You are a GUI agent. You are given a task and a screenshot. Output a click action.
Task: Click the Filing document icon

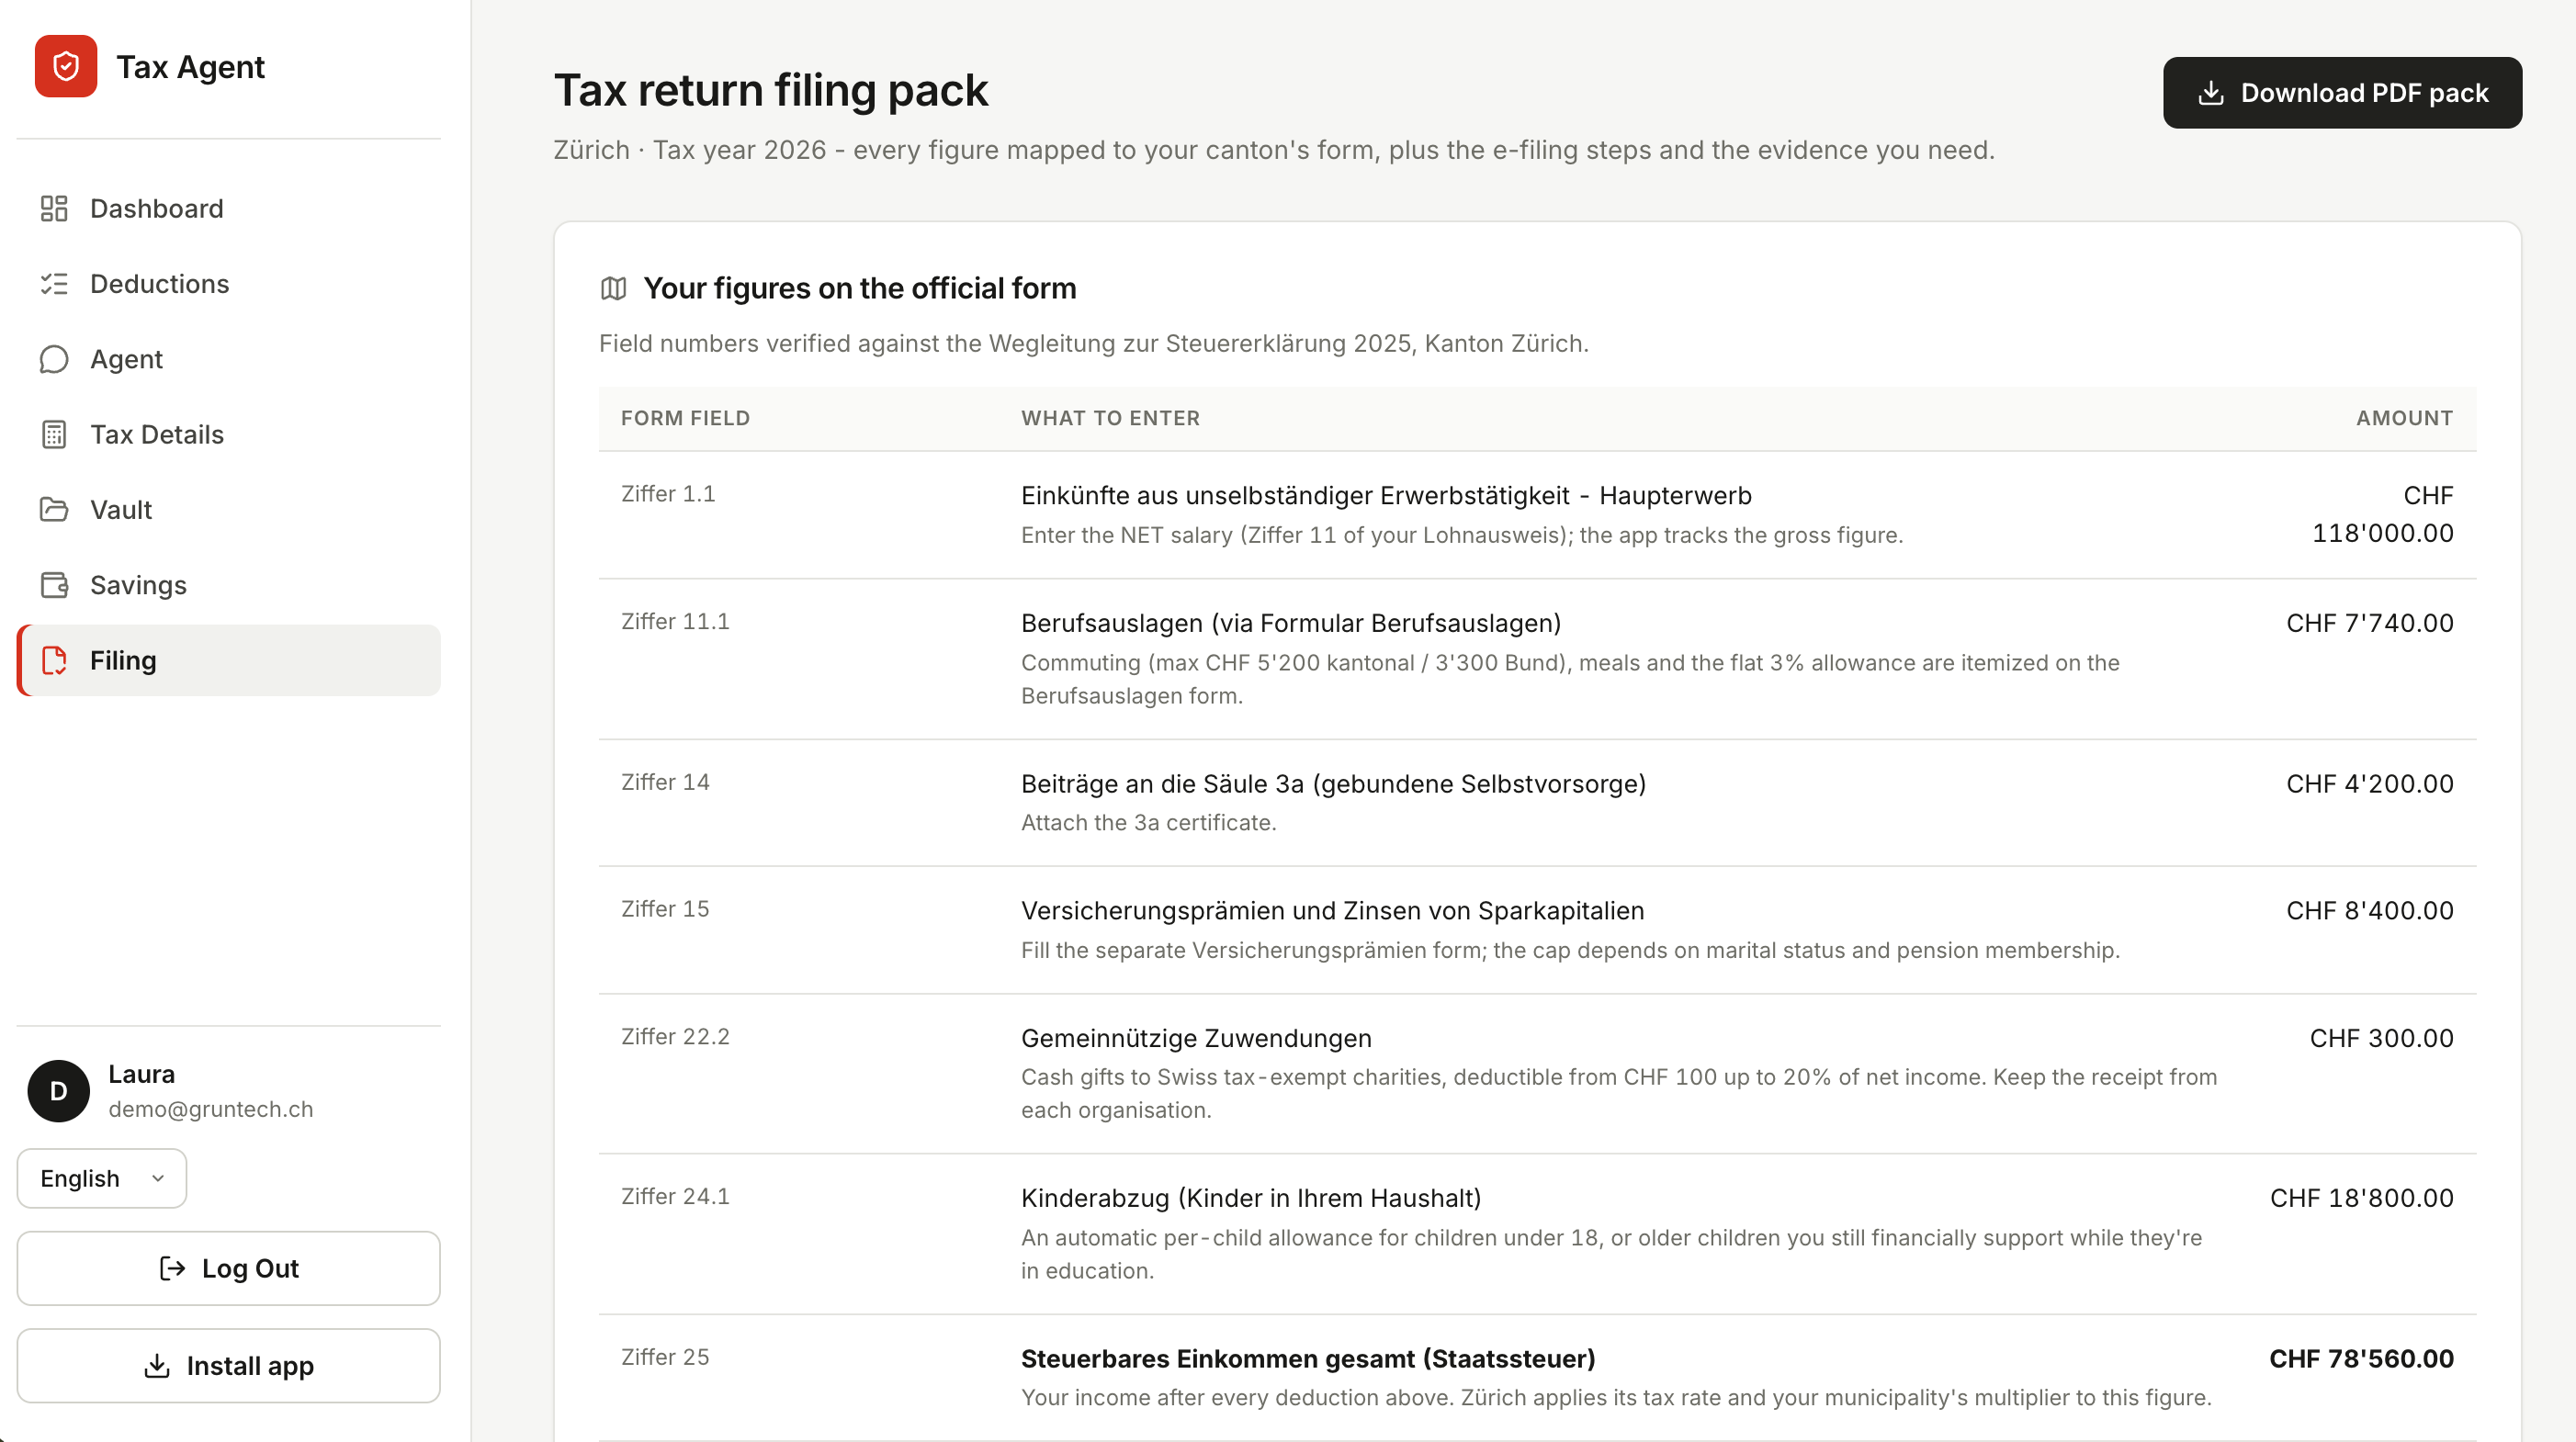click(x=54, y=660)
